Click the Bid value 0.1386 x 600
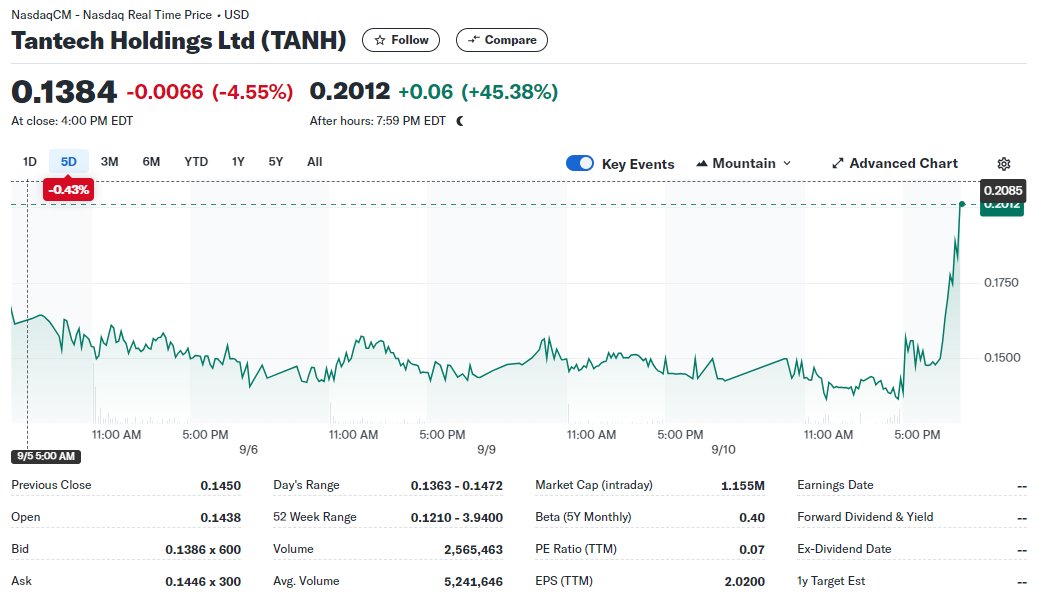Screen dimensions: 1046x598 (x=203, y=550)
